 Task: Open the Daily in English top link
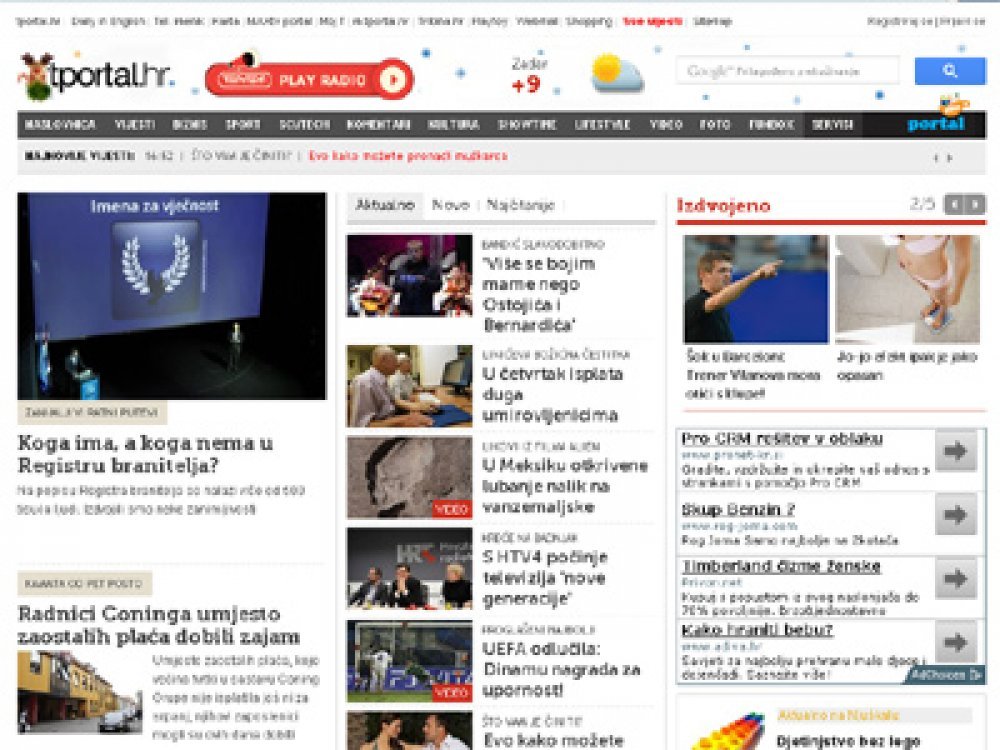click(x=108, y=21)
